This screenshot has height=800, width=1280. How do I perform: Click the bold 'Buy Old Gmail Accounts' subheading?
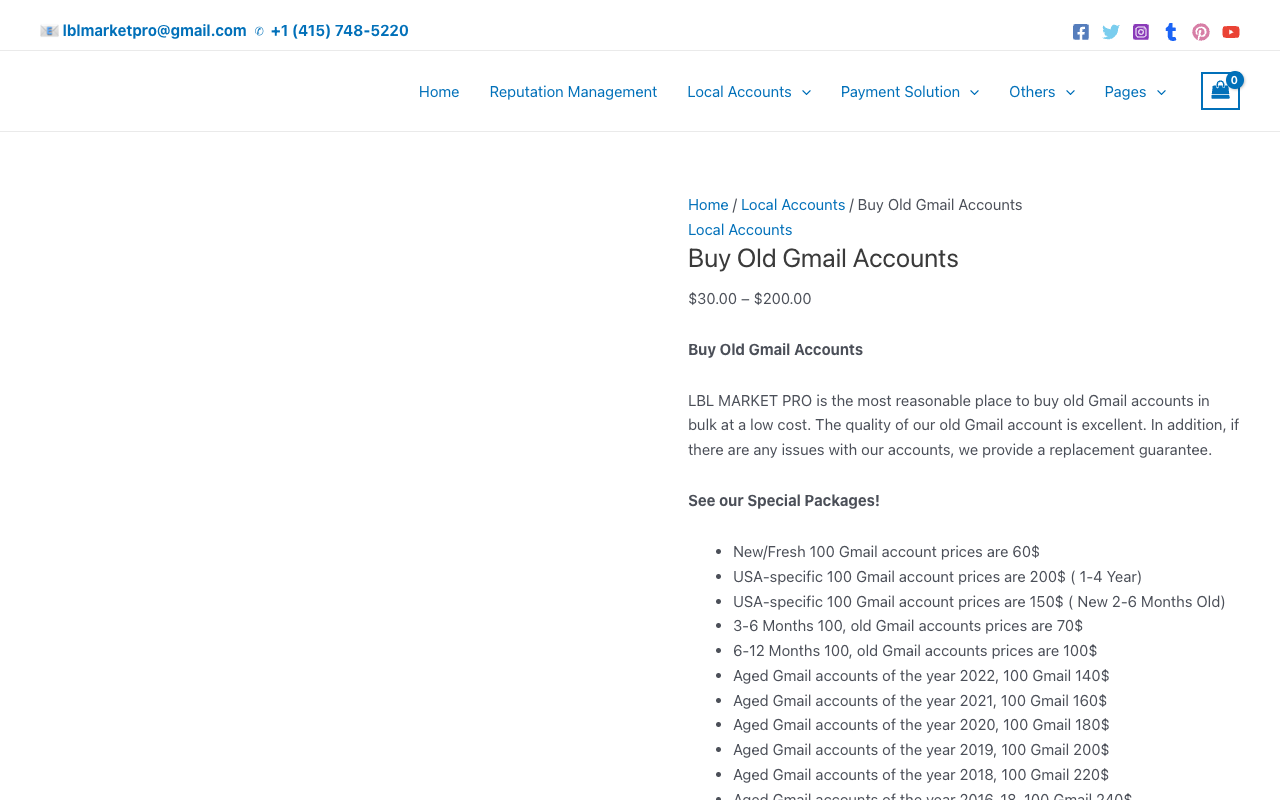(x=775, y=350)
